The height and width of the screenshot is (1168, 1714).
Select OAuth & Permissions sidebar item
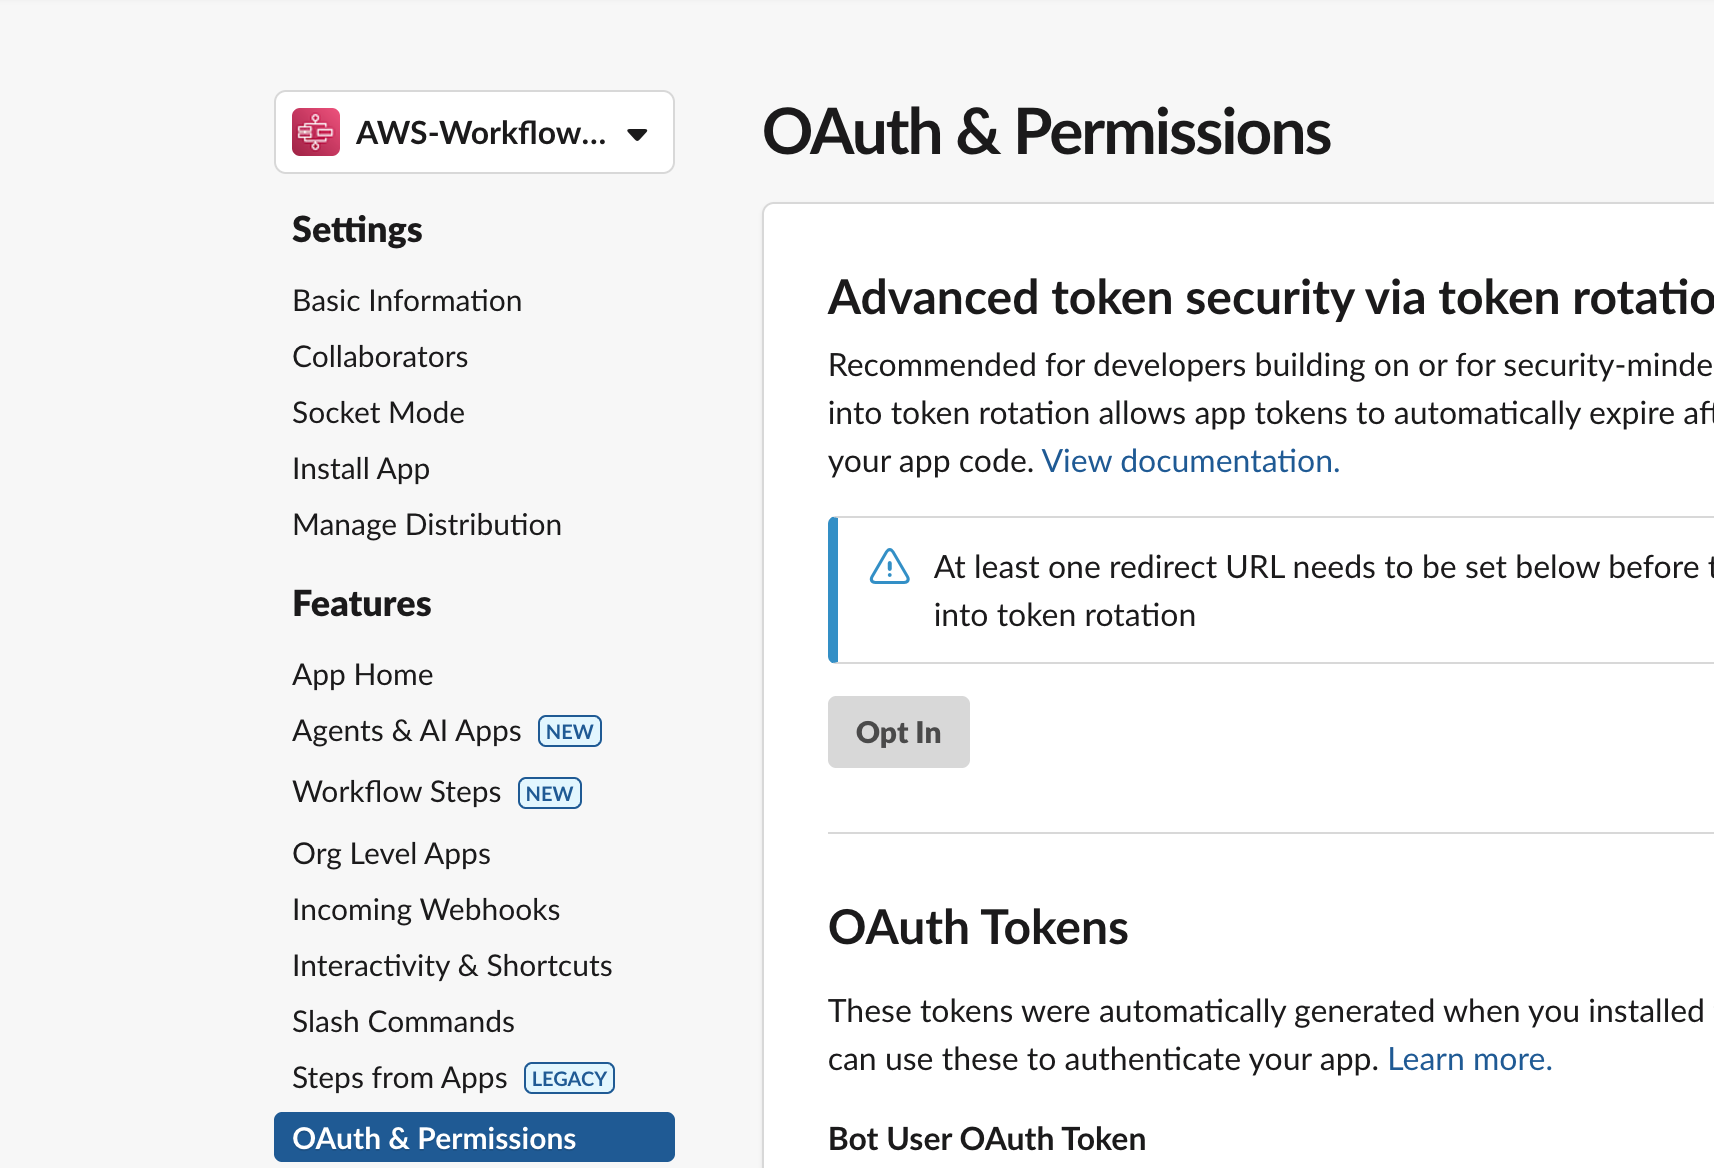click(x=474, y=1138)
